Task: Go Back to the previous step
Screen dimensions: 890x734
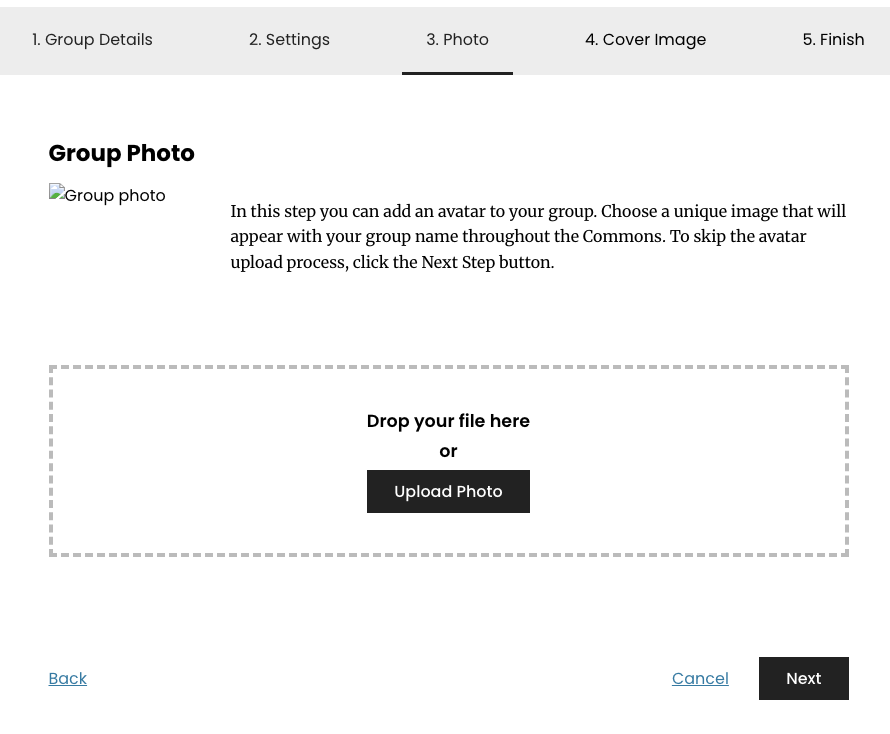Action: 67,678
